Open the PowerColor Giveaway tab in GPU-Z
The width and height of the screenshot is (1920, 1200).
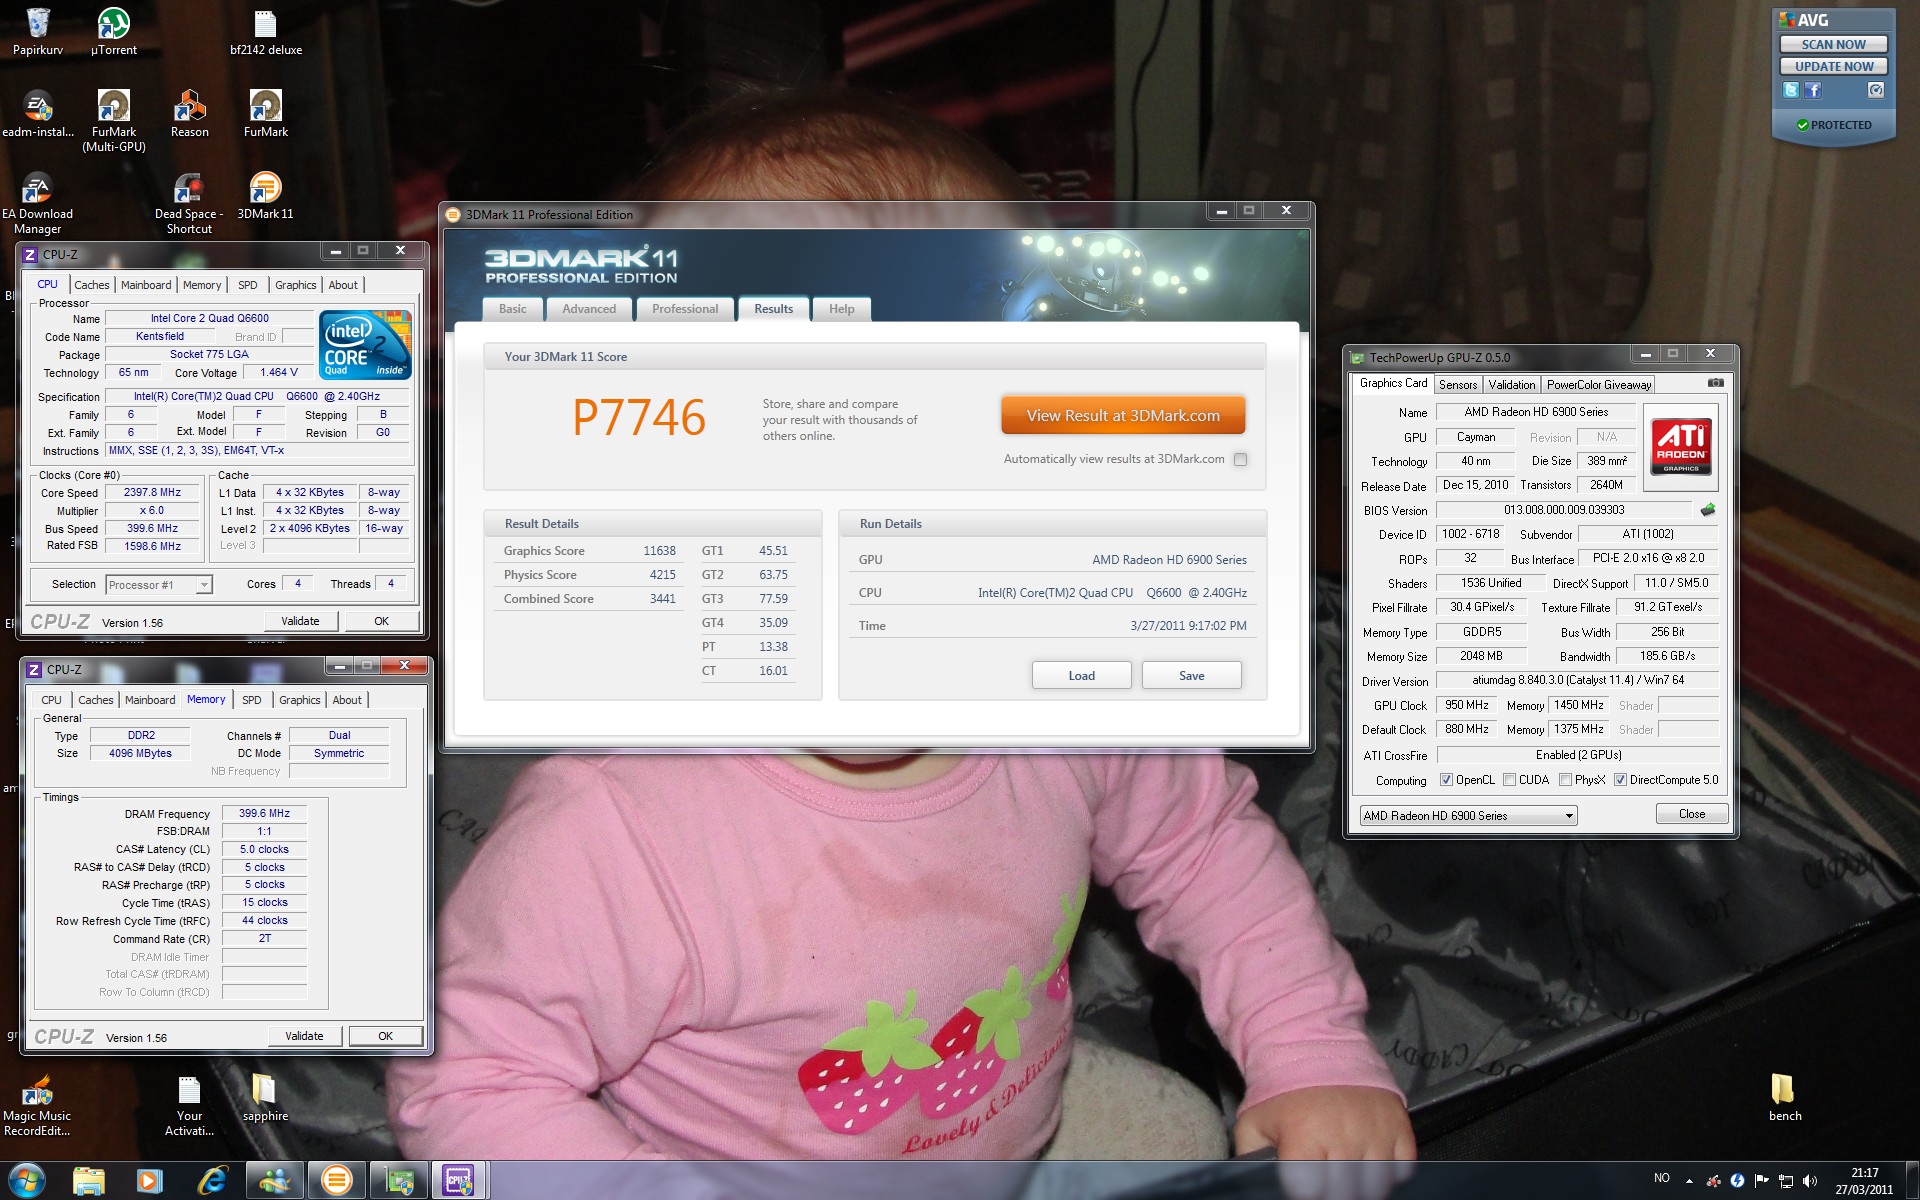tap(1598, 385)
